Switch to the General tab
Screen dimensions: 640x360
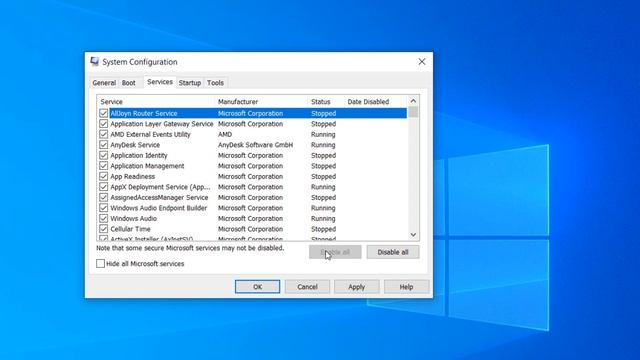tap(104, 82)
